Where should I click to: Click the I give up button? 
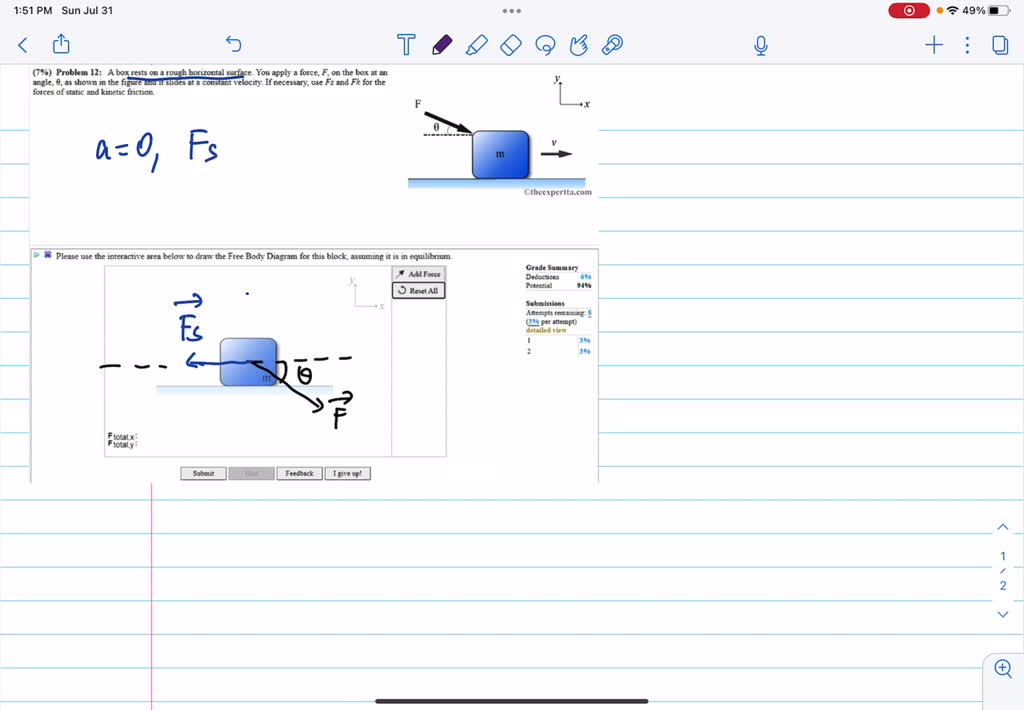(347, 473)
